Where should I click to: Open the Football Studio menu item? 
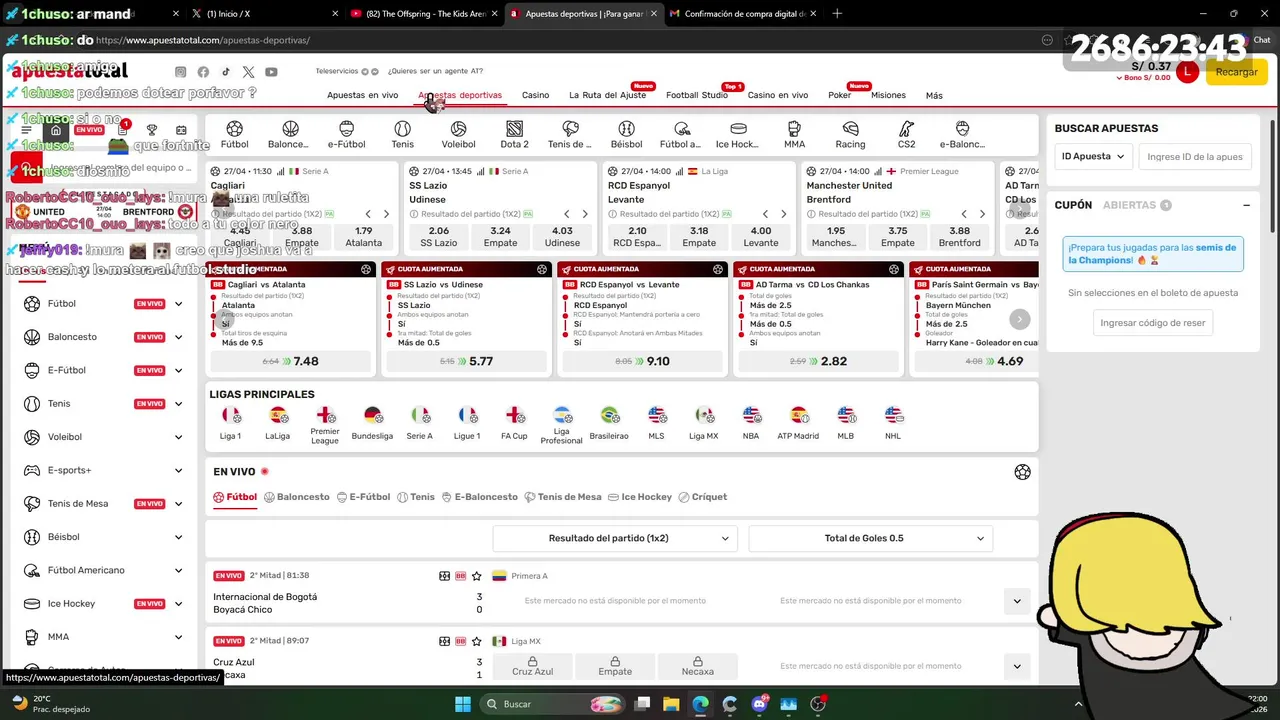coord(697,95)
